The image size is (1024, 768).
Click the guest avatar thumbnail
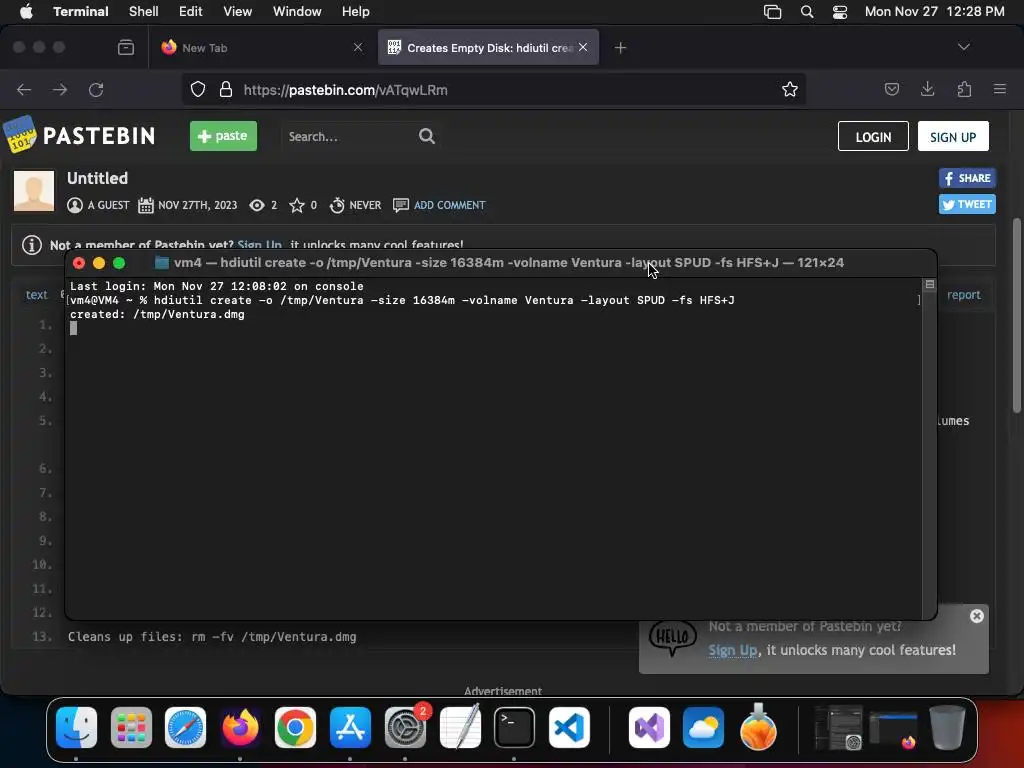tap(34, 191)
